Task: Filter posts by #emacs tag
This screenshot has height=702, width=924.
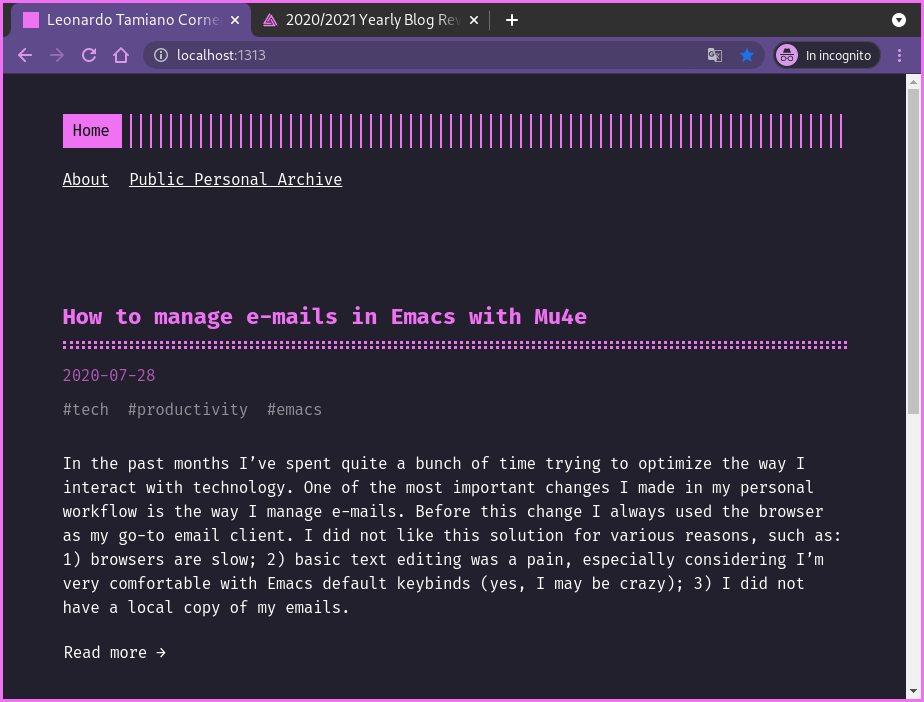Action: [x=295, y=410]
